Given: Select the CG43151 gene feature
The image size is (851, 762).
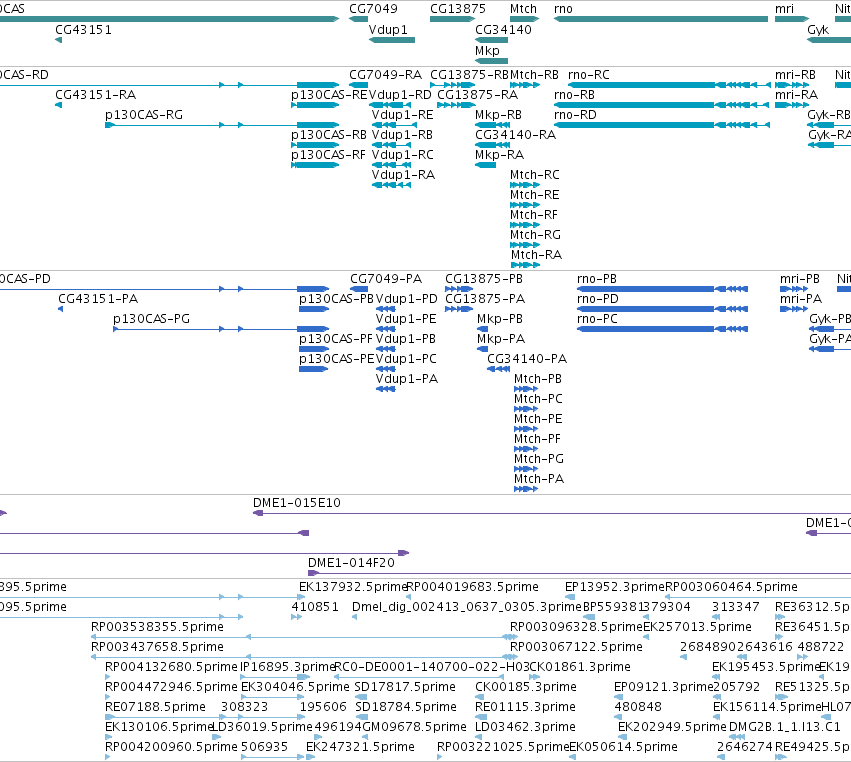Looking at the screenshot, I should point(59,40).
